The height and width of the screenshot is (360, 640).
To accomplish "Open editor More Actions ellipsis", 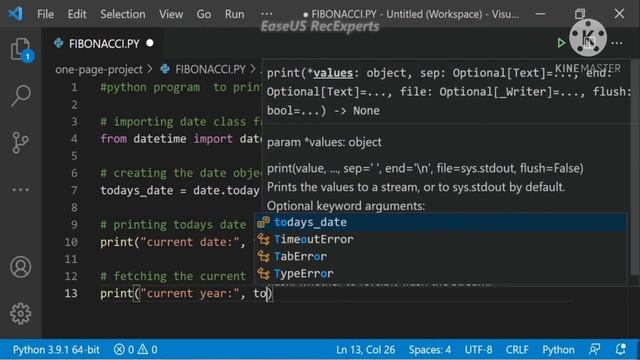I will (x=617, y=43).
